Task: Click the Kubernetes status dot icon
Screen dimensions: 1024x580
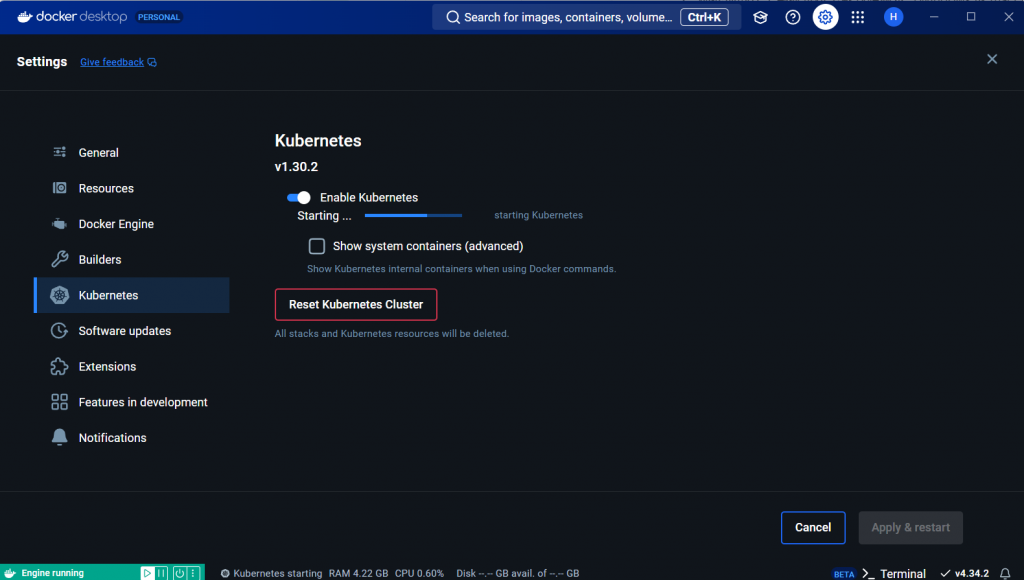Action: 225,573
